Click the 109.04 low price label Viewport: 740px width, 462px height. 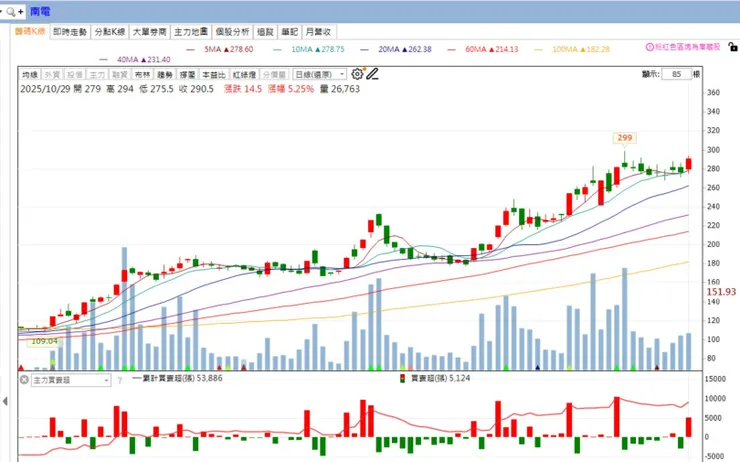click(44, 341)
